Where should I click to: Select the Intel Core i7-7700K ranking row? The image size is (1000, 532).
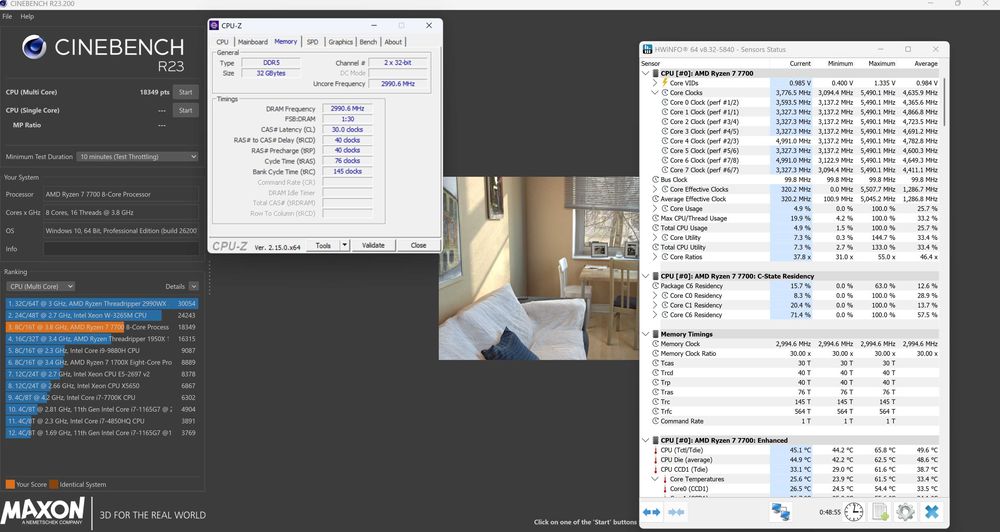click(102, 397)
